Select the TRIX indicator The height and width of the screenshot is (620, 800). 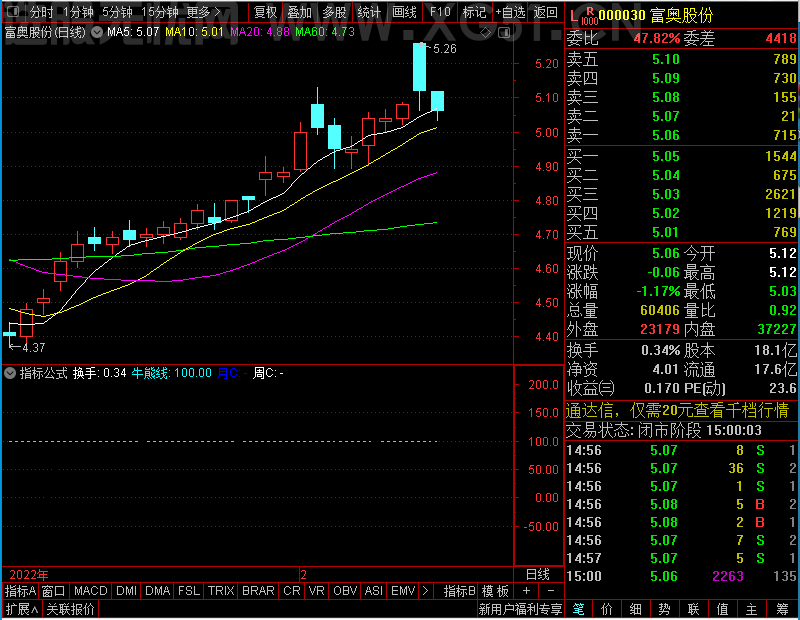pyautogui.click(x=221, y=591)
